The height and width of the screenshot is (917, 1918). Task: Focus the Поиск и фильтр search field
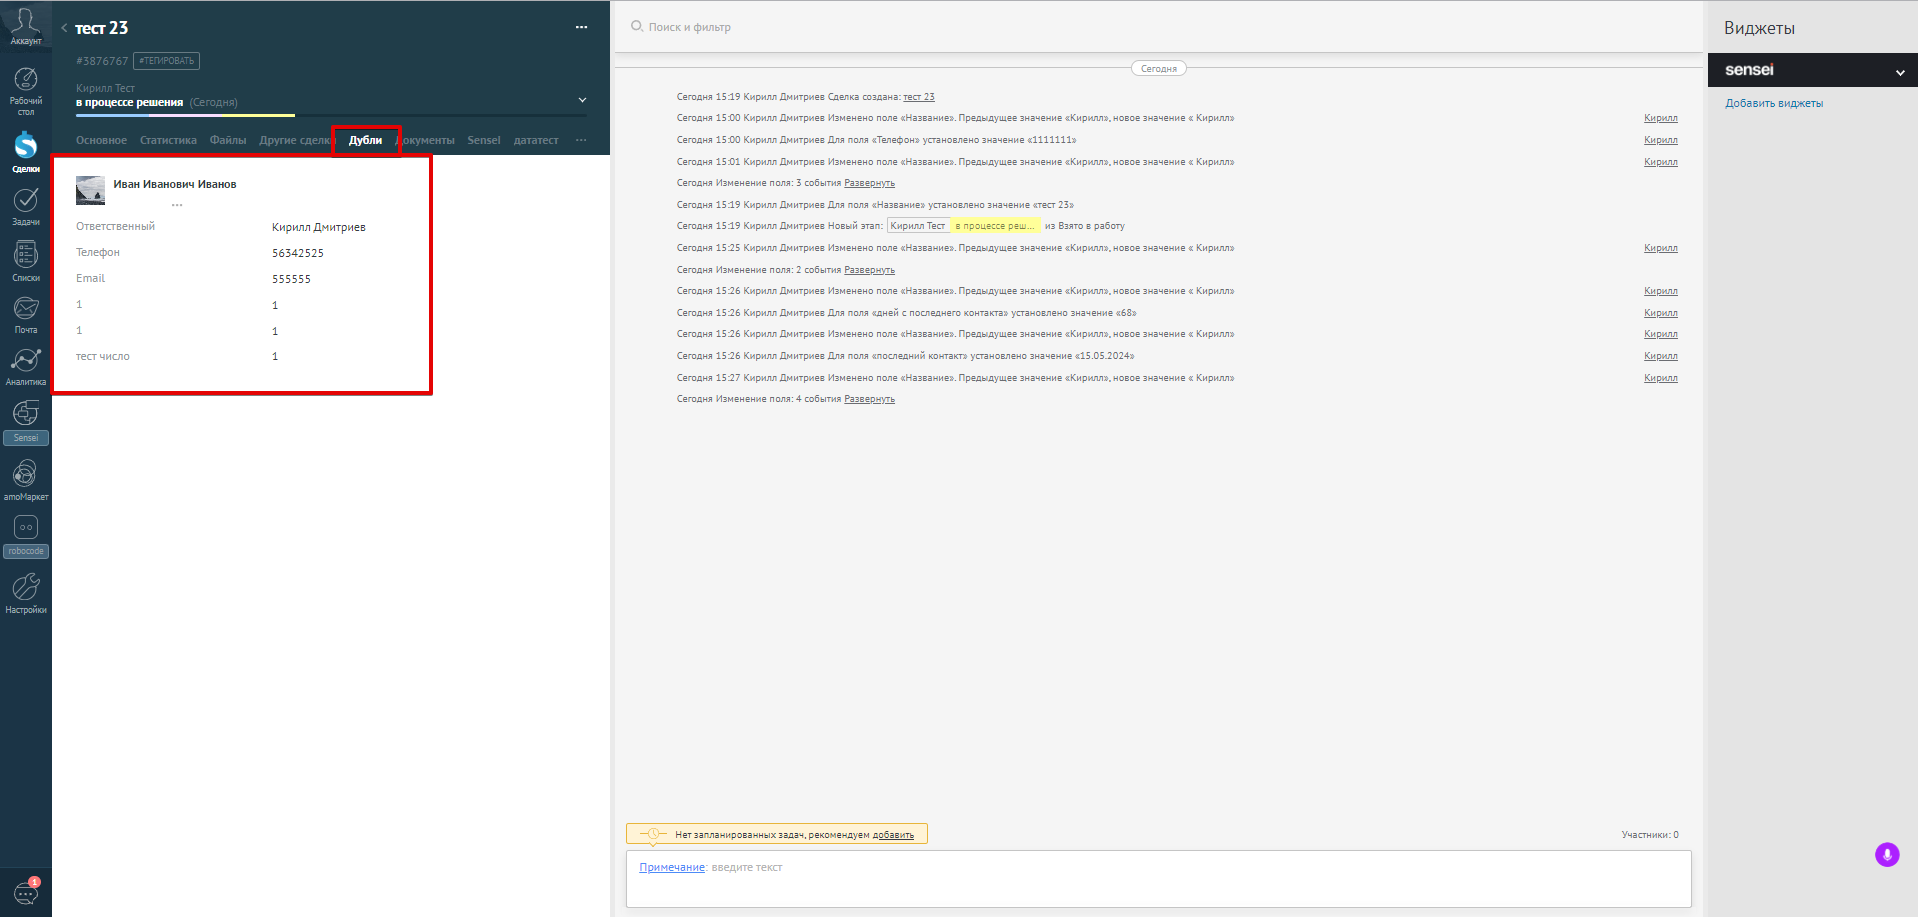(x=689, y=27)
